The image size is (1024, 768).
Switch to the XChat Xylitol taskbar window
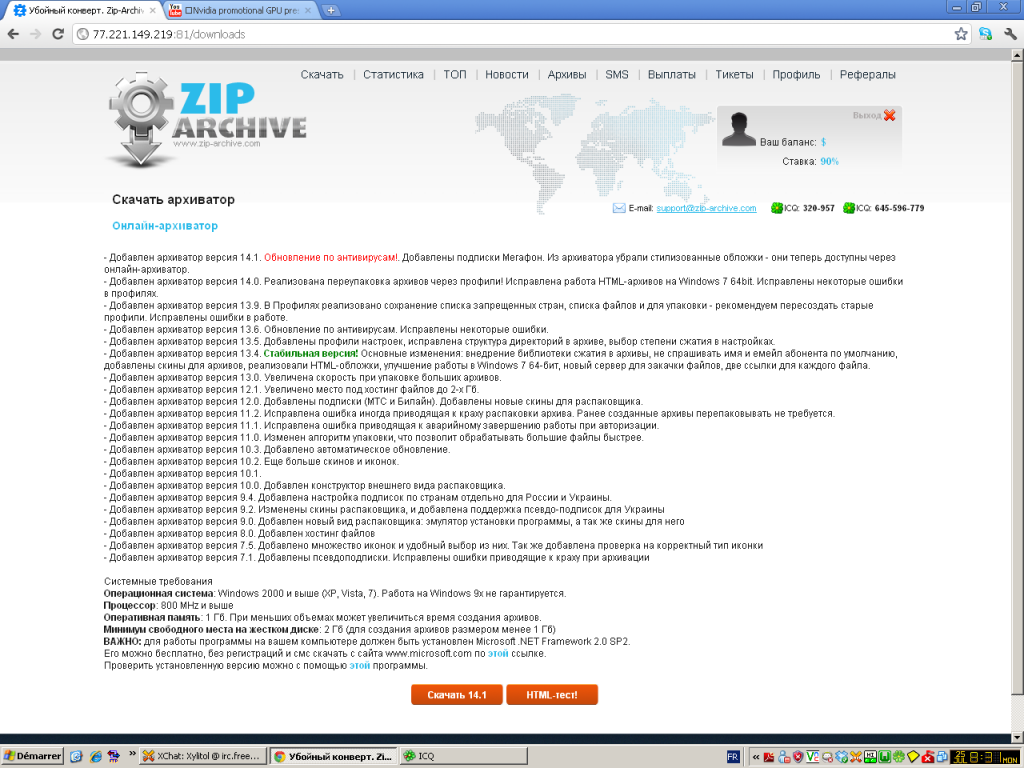tap(204, 756)
